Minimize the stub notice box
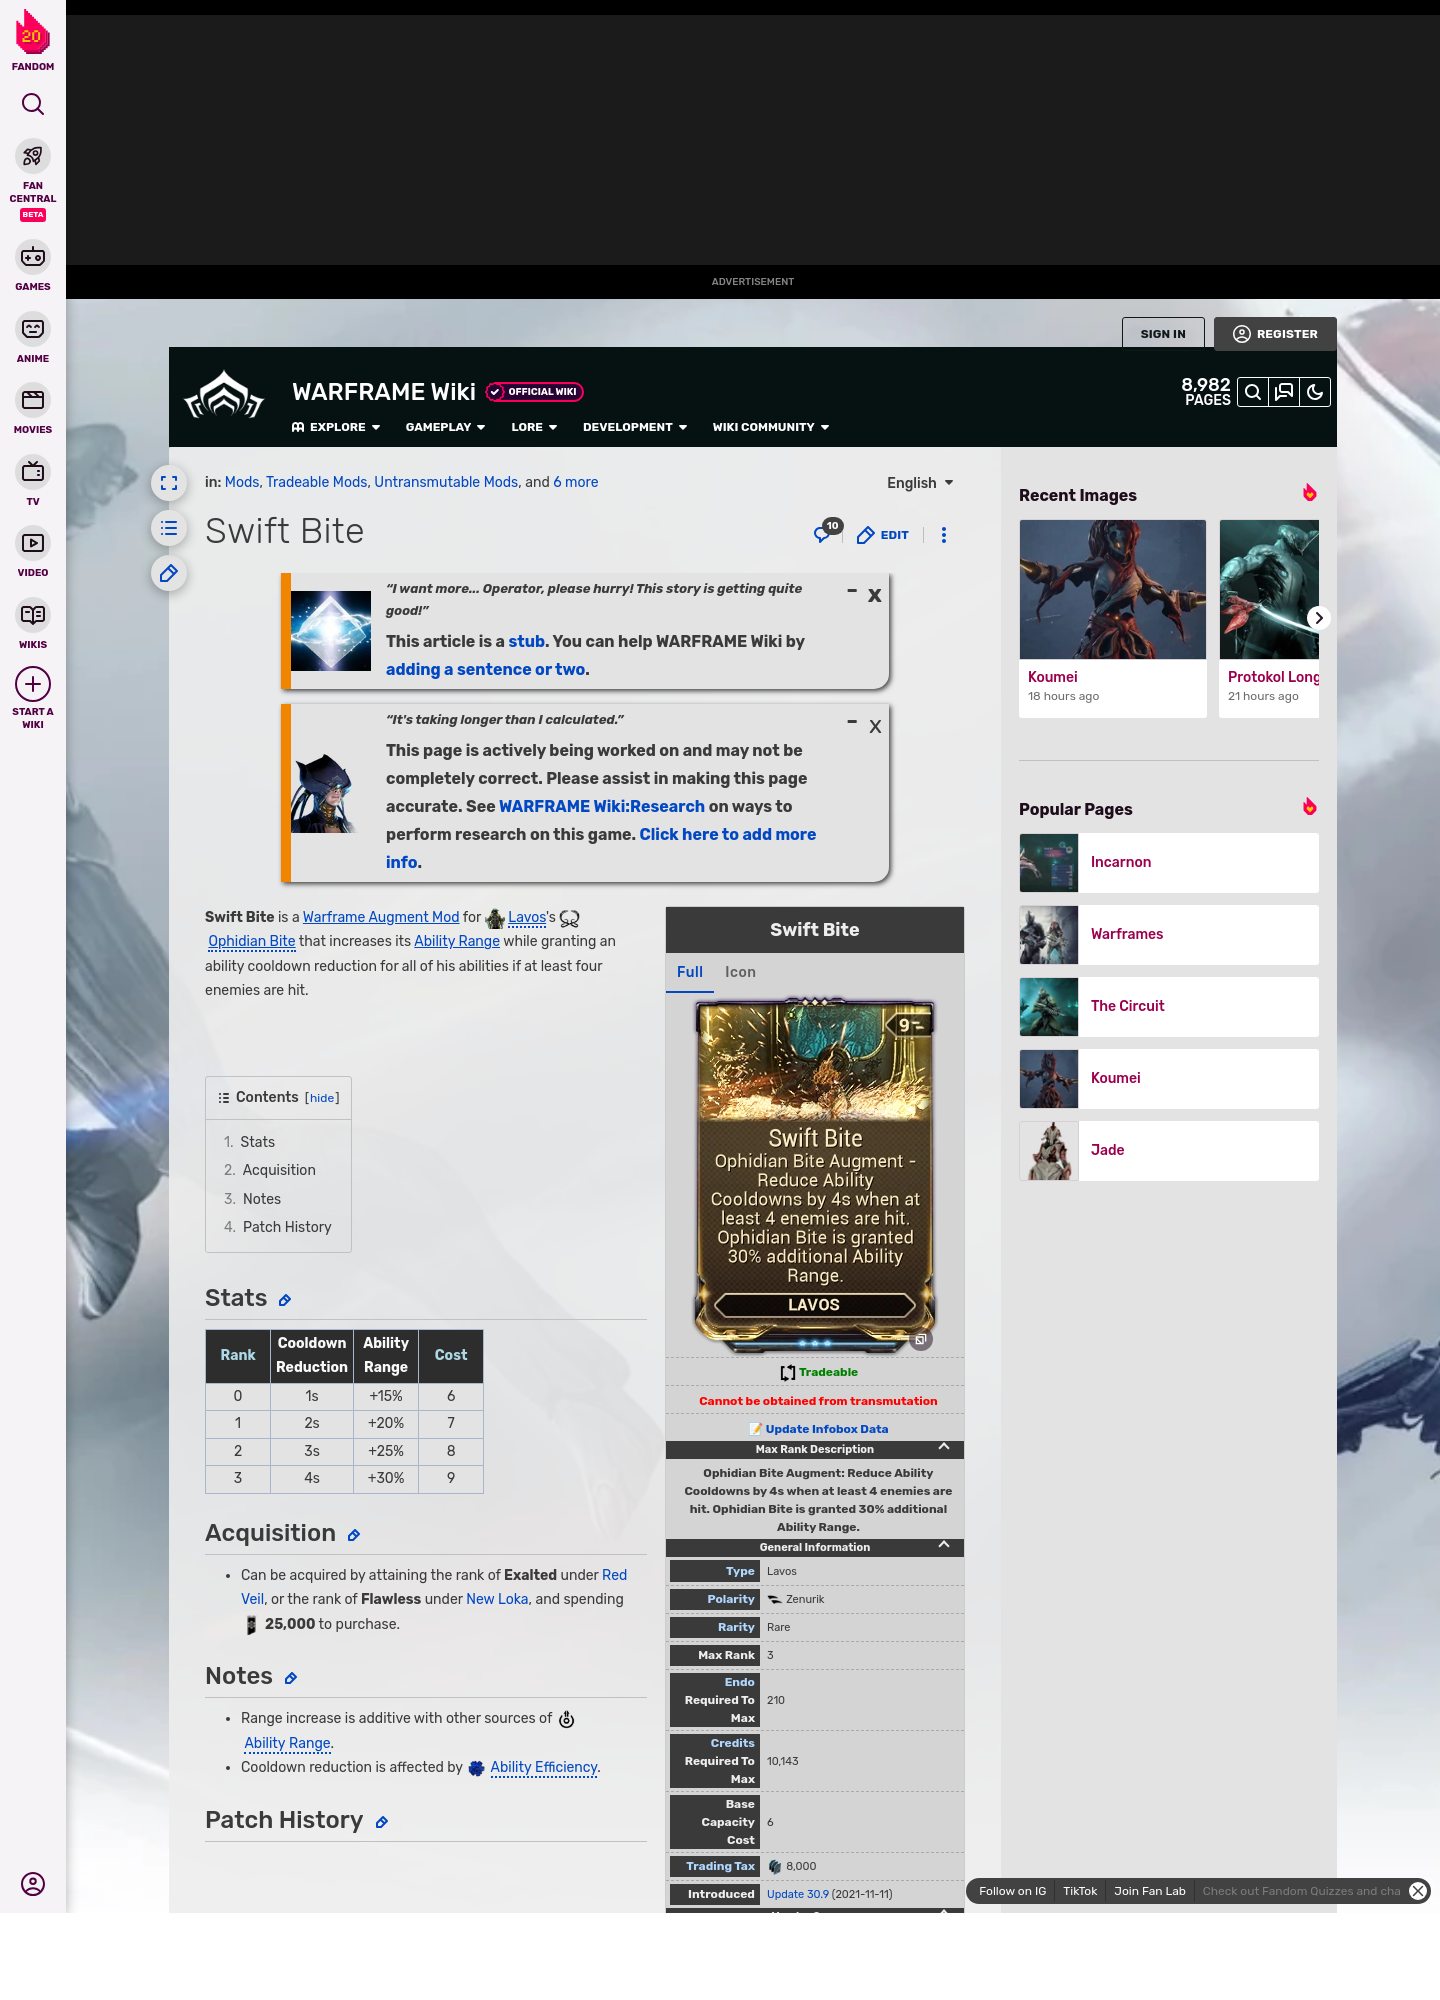 click(x=852, y=591)
